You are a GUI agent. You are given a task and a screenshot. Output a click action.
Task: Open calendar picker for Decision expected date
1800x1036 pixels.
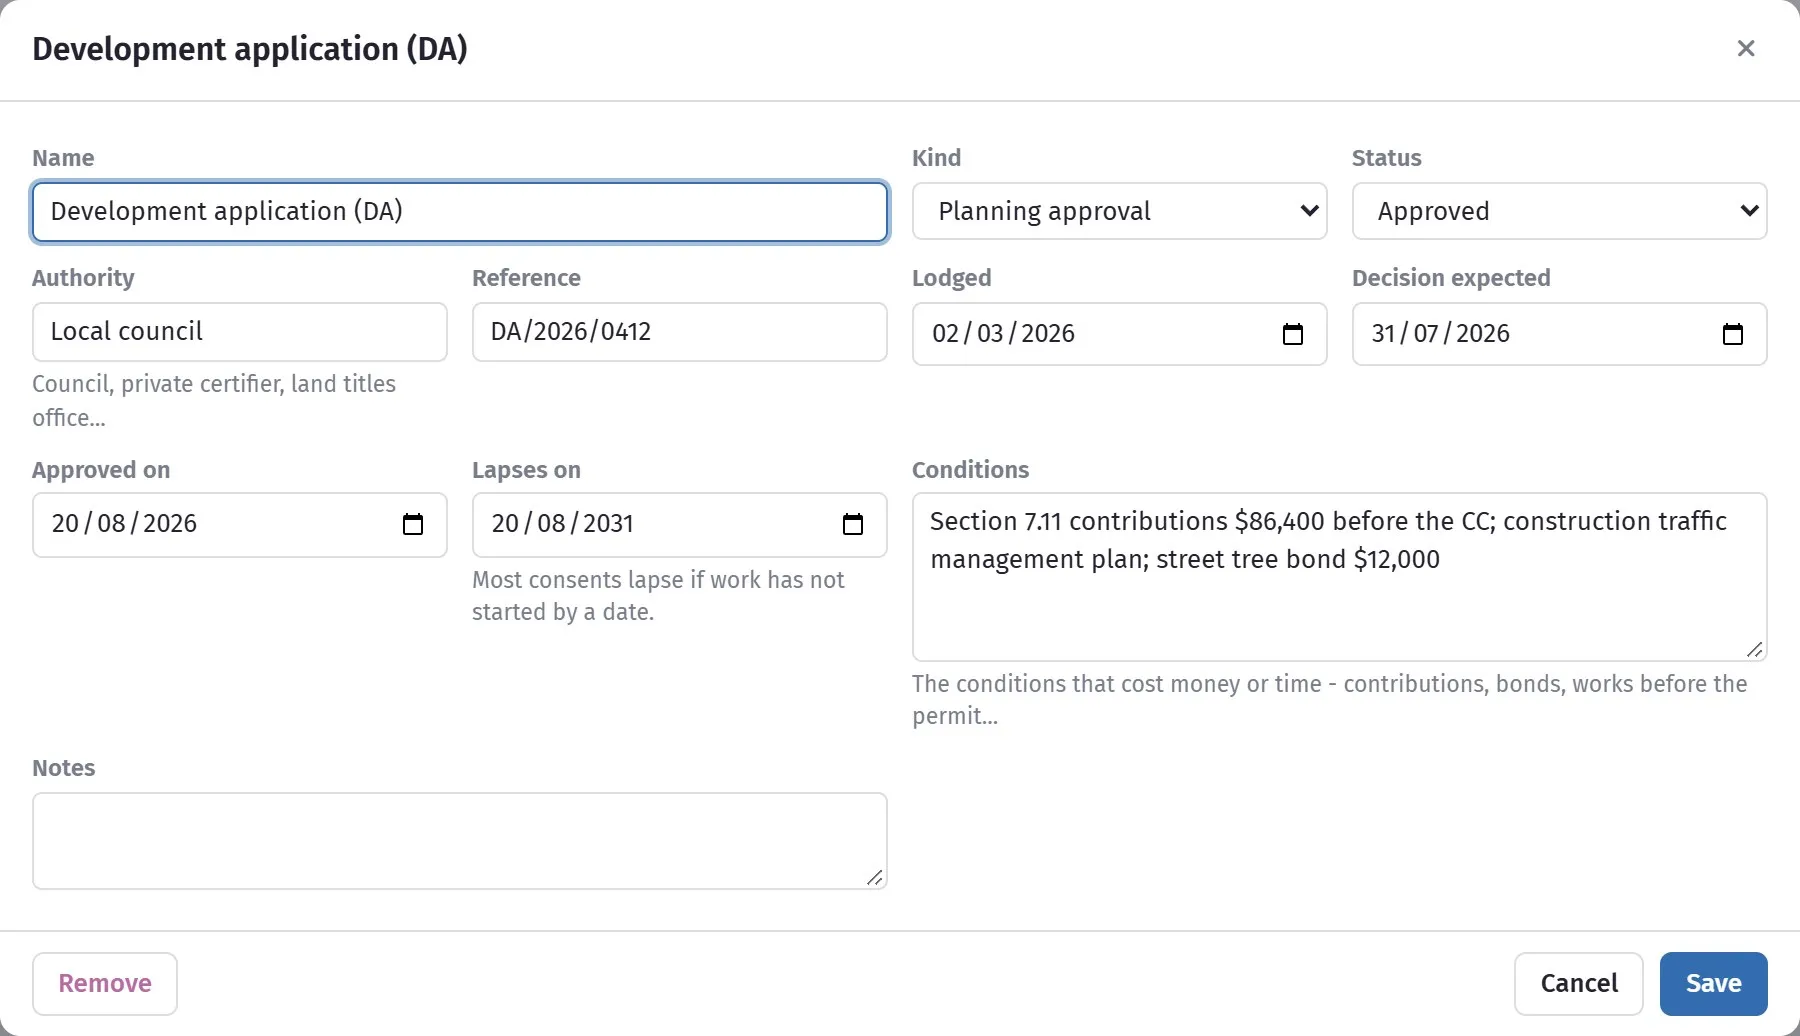click(1732, 334)
